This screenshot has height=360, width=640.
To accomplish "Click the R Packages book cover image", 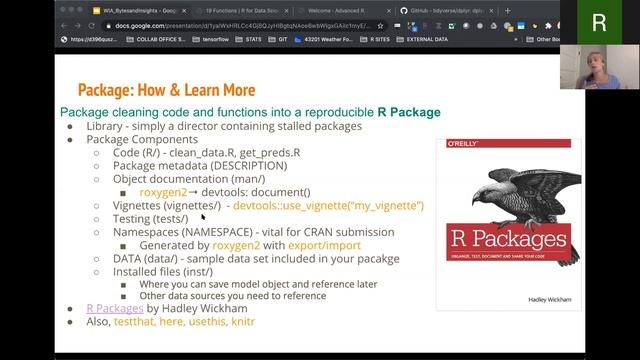I will pyautogui.click(x=509, y=224).
